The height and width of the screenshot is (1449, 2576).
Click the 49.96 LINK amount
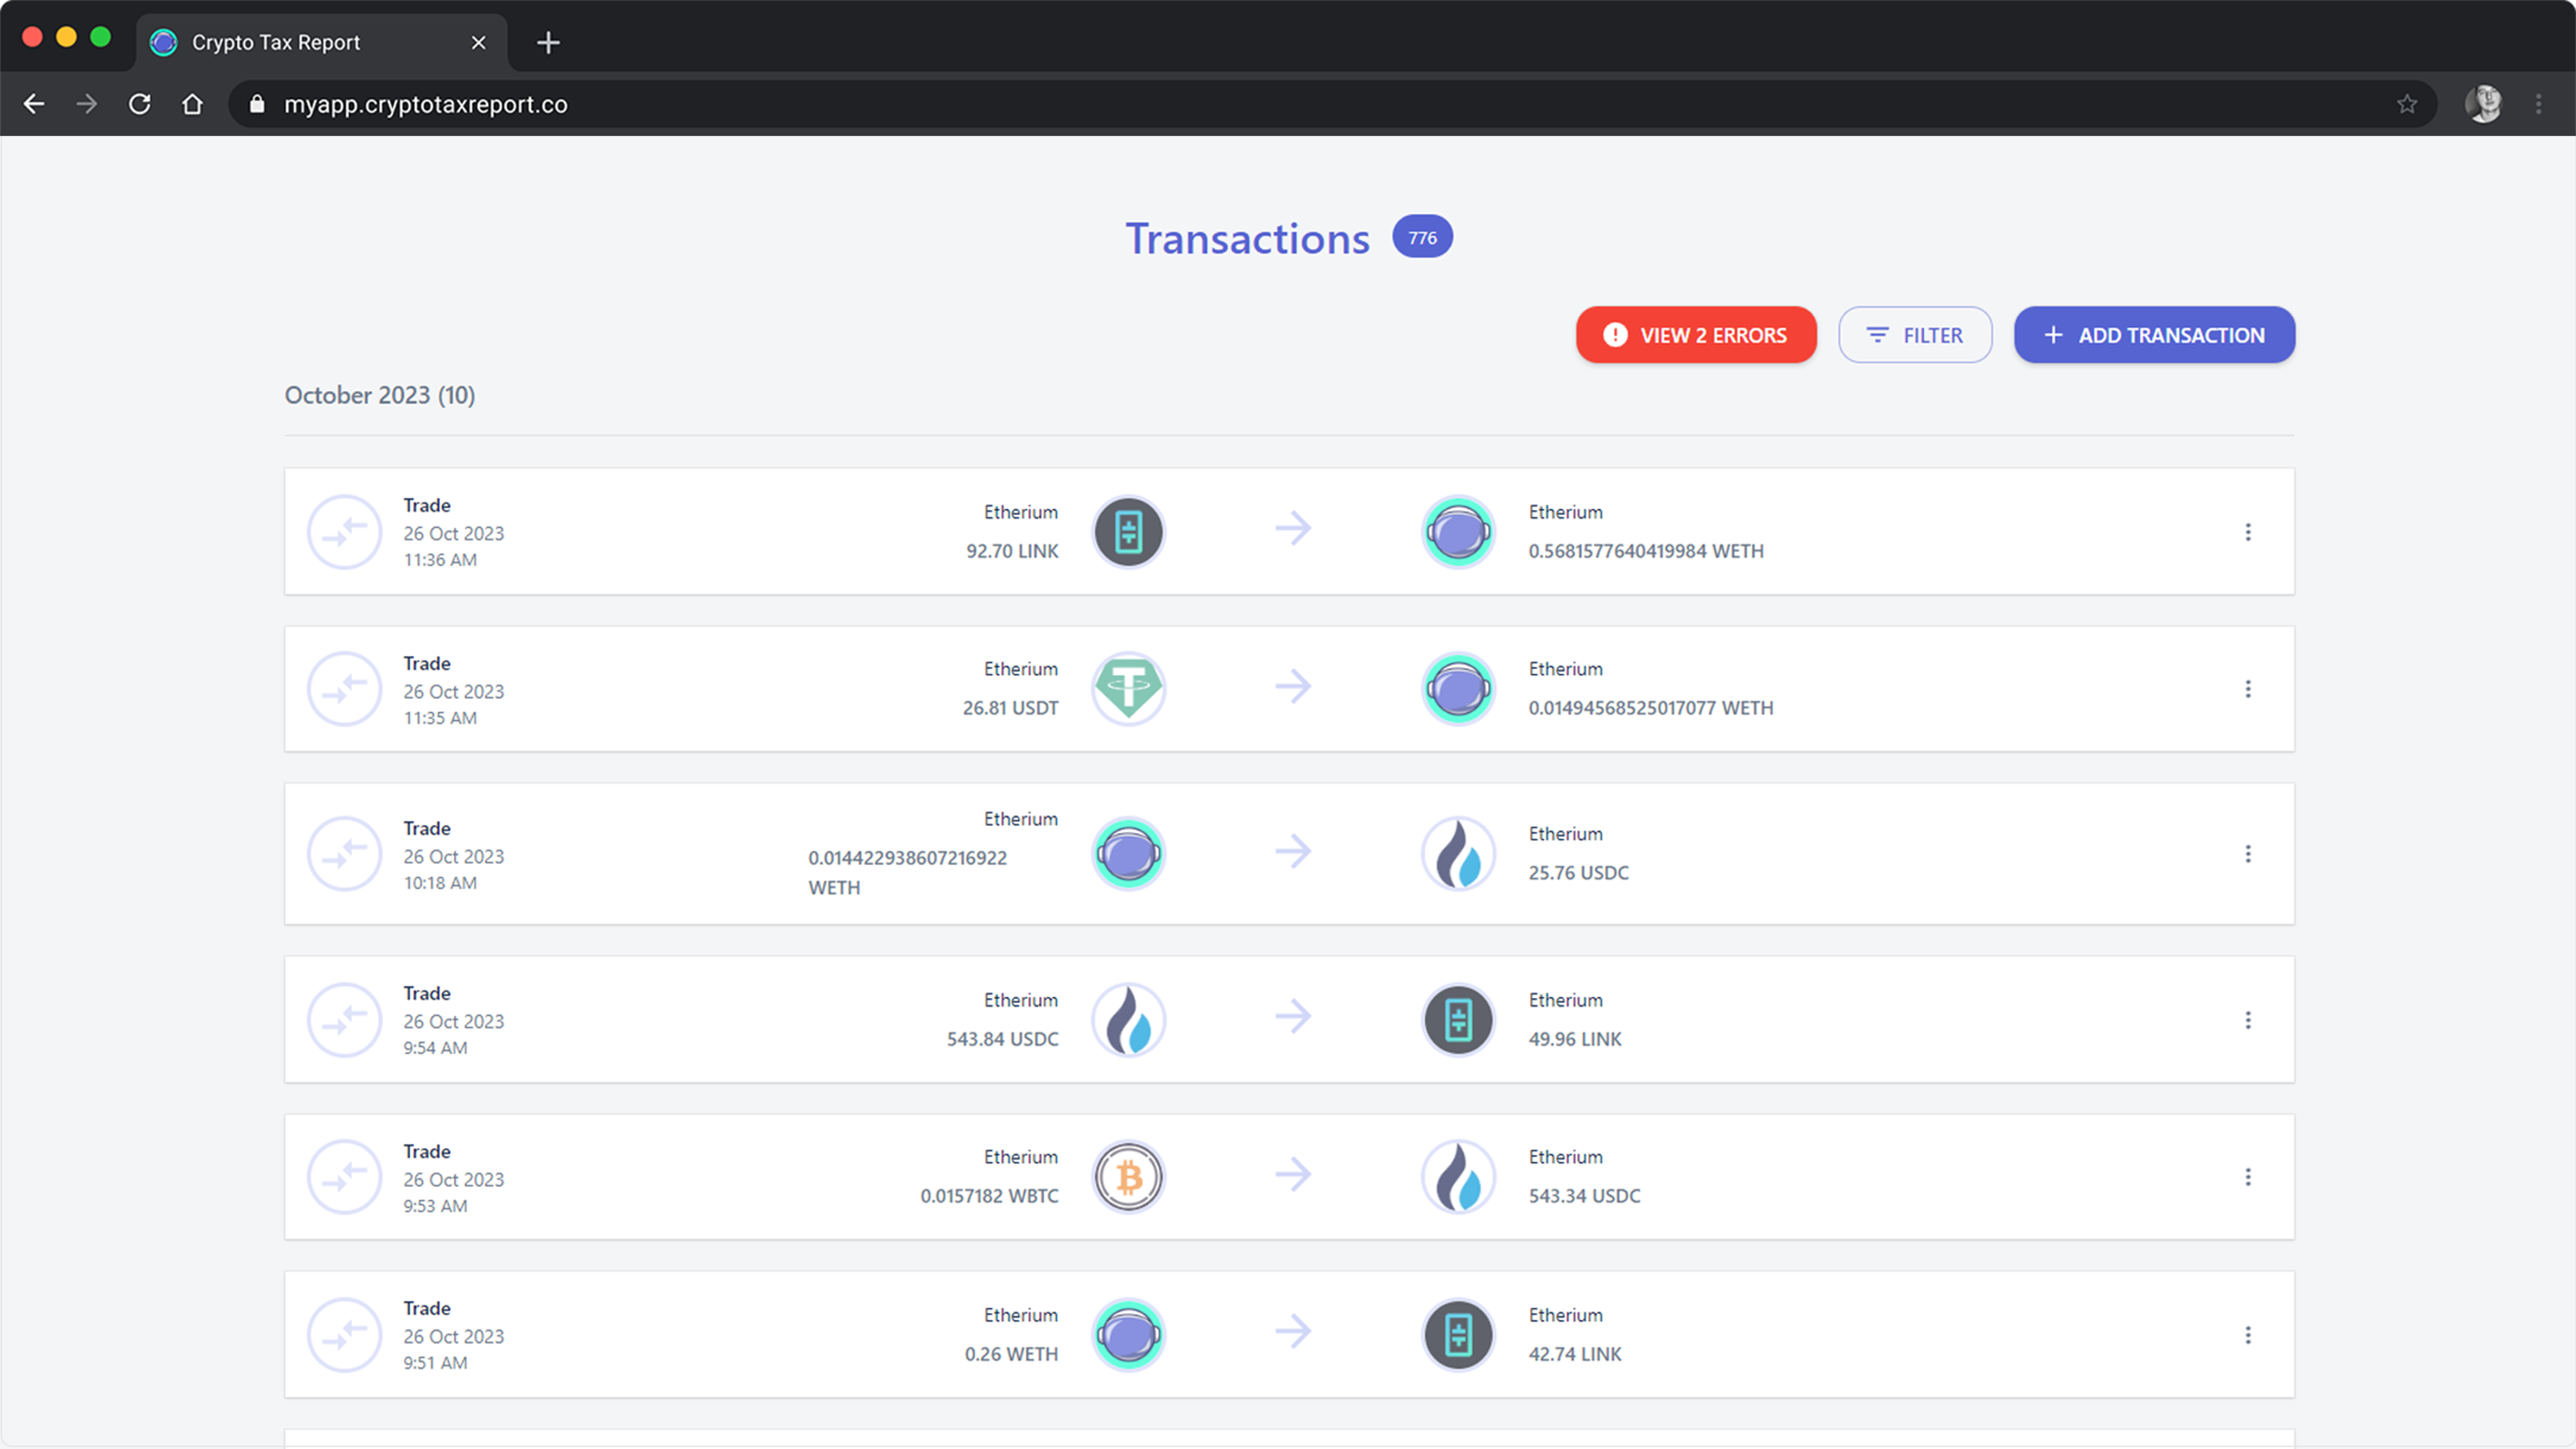(1575, 1039)
